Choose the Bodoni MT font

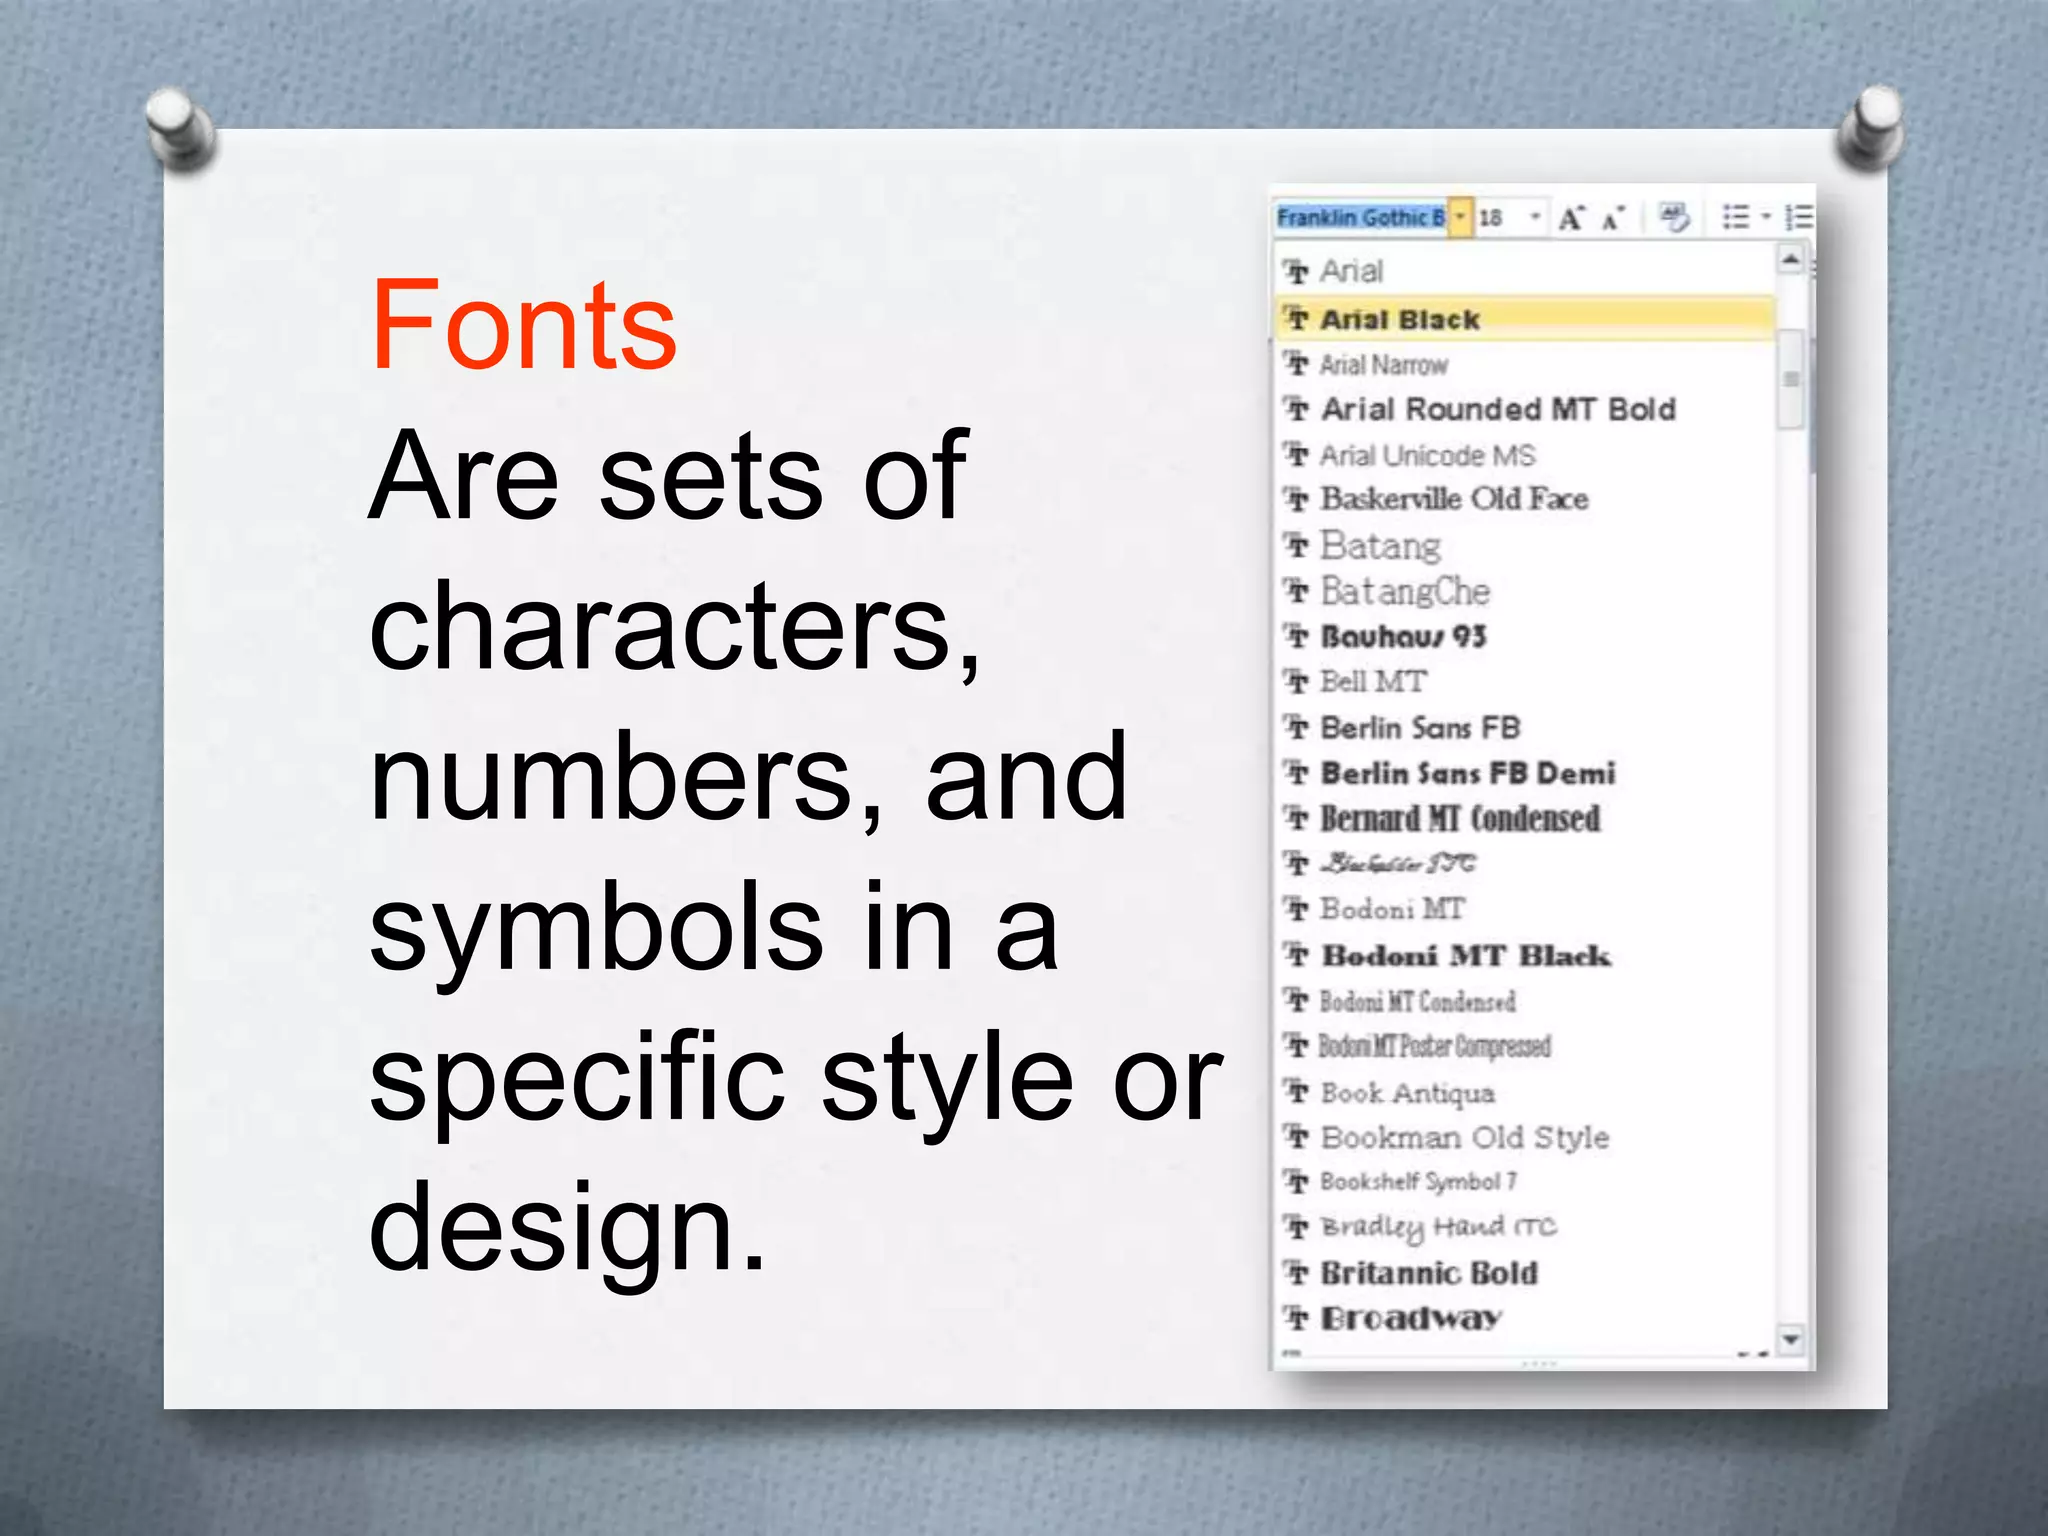(1526, 909)
